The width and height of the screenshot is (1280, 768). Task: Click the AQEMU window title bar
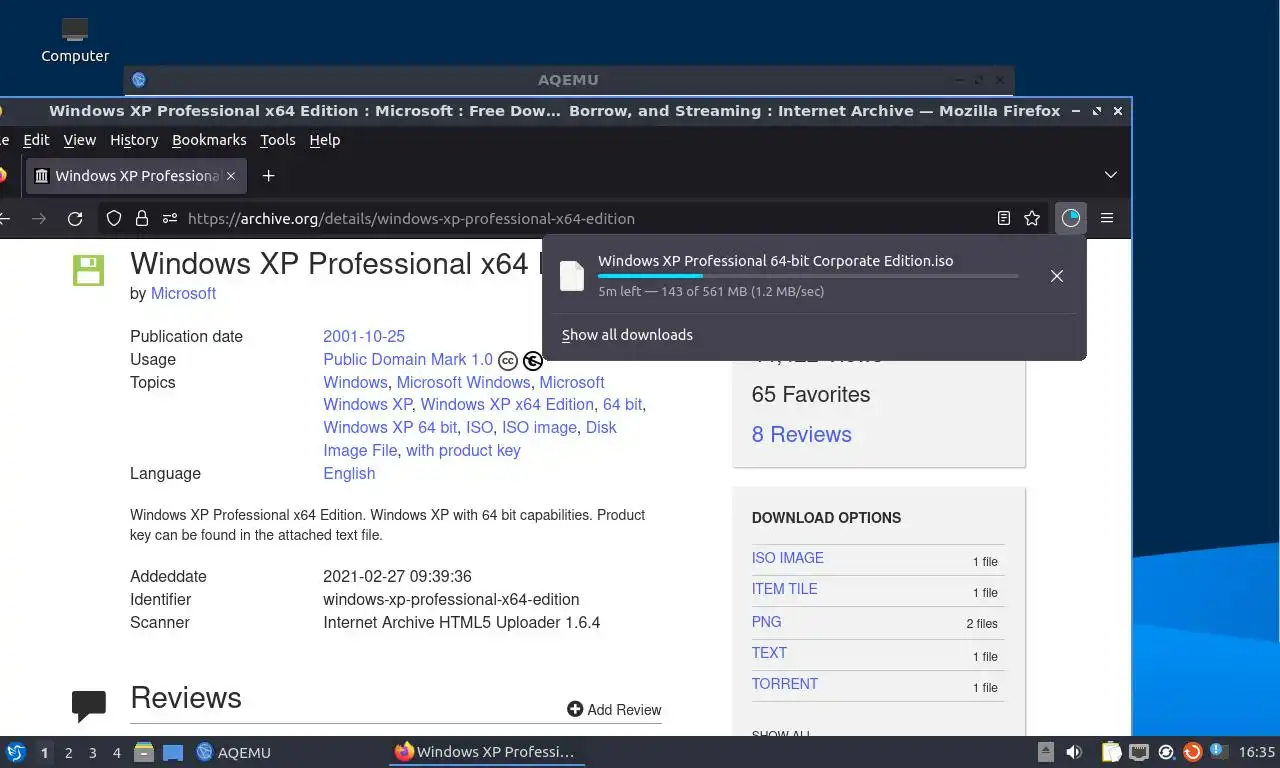pyautogui.click(x=568, y=80)
